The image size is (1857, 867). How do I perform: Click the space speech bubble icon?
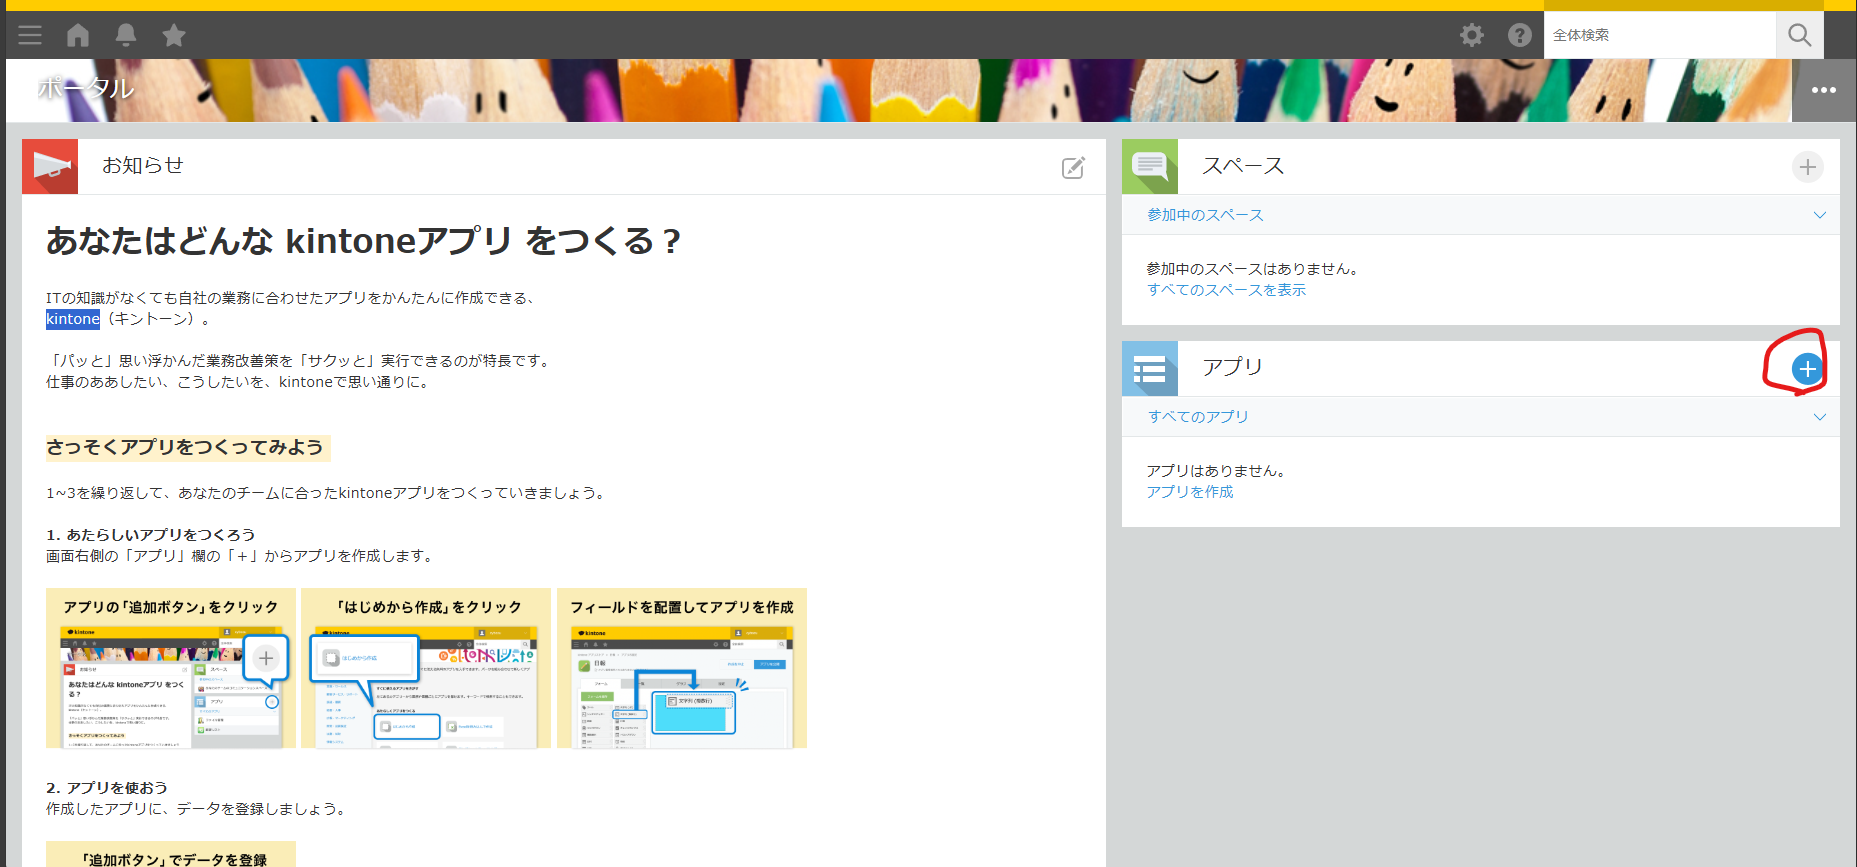click(x=1150, y=166)
